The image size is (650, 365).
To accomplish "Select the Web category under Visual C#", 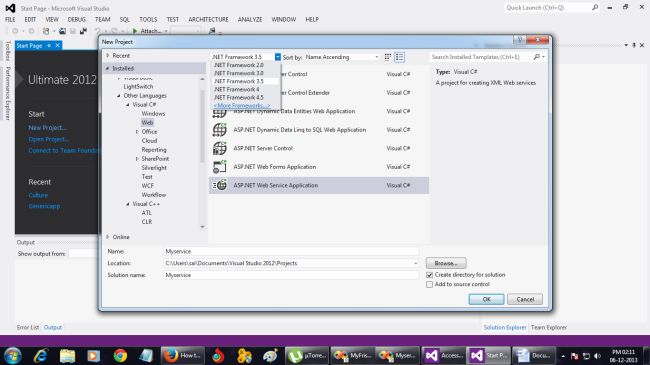I will pos(147,123).
